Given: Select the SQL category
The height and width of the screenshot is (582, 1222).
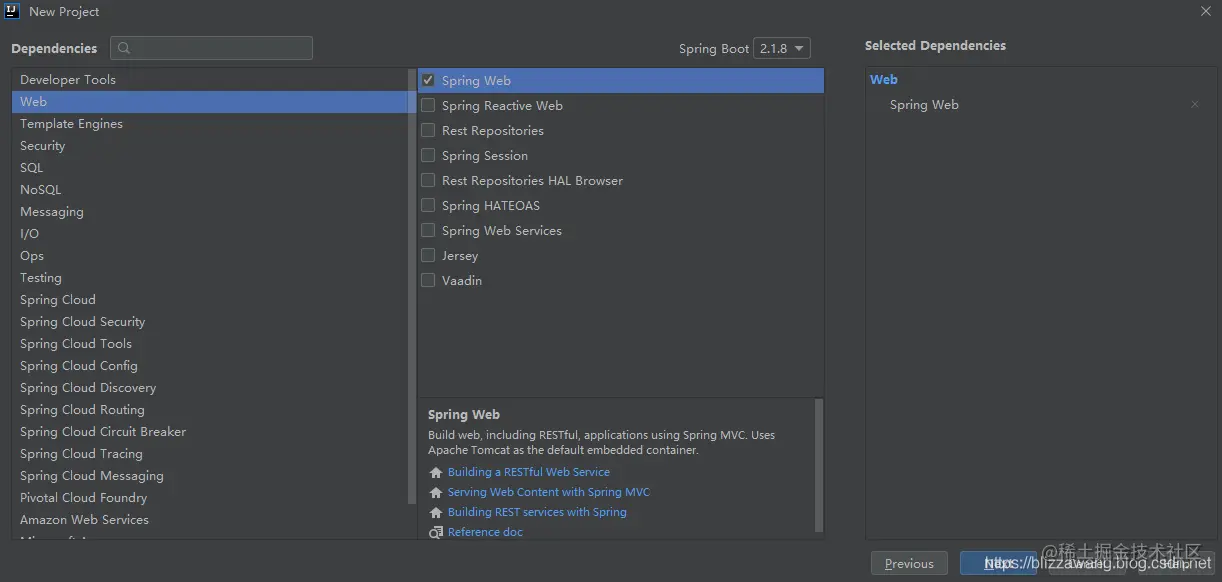Looking at the screenshot, I should [x=210, y=168].
